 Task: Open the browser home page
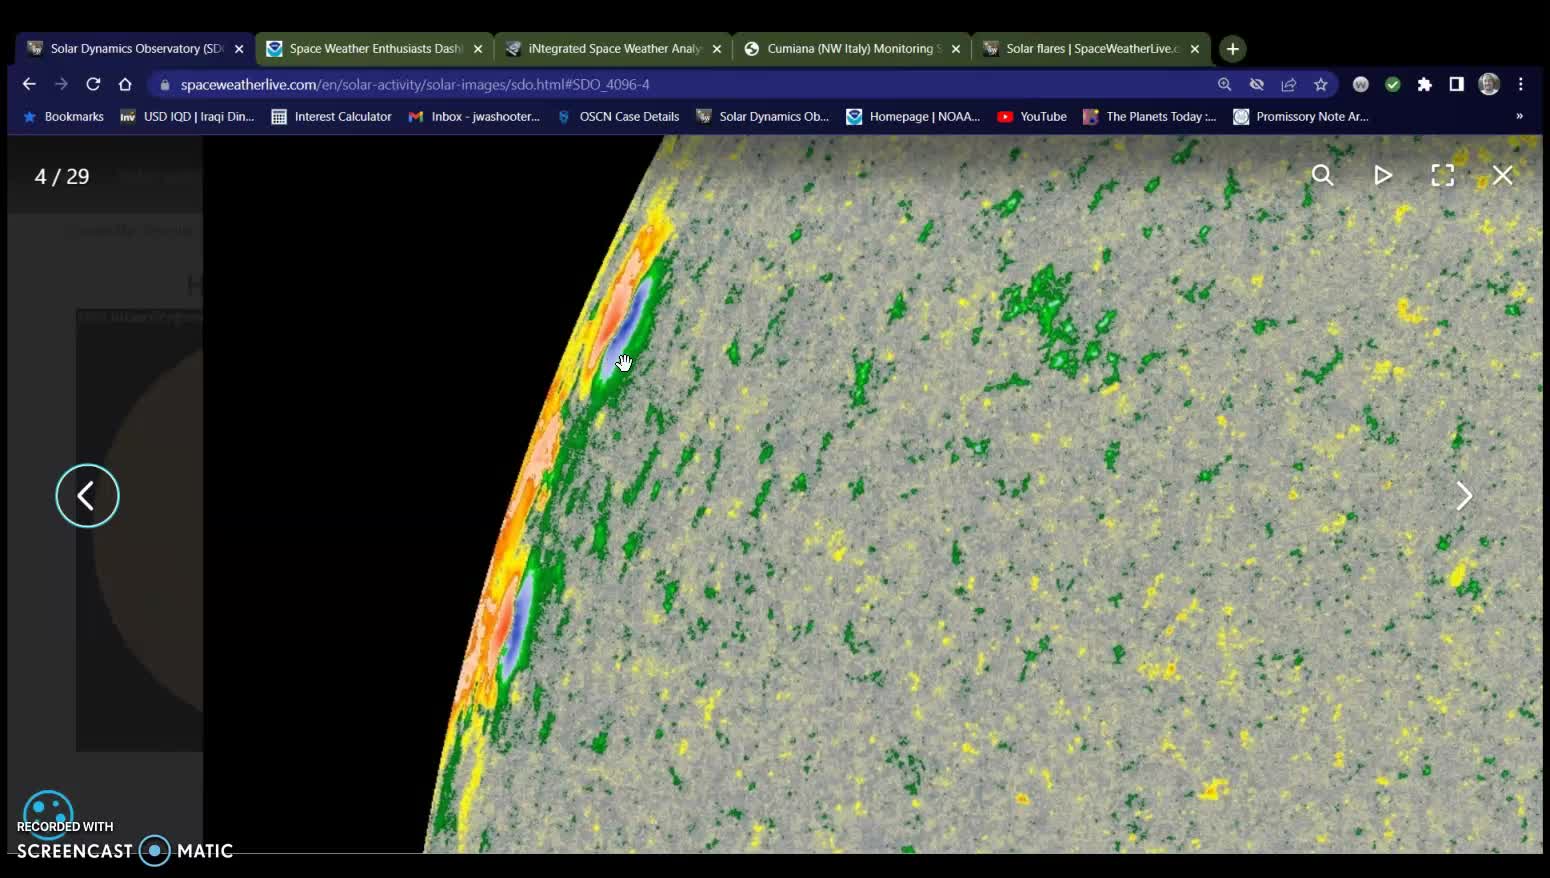(125, 84)
